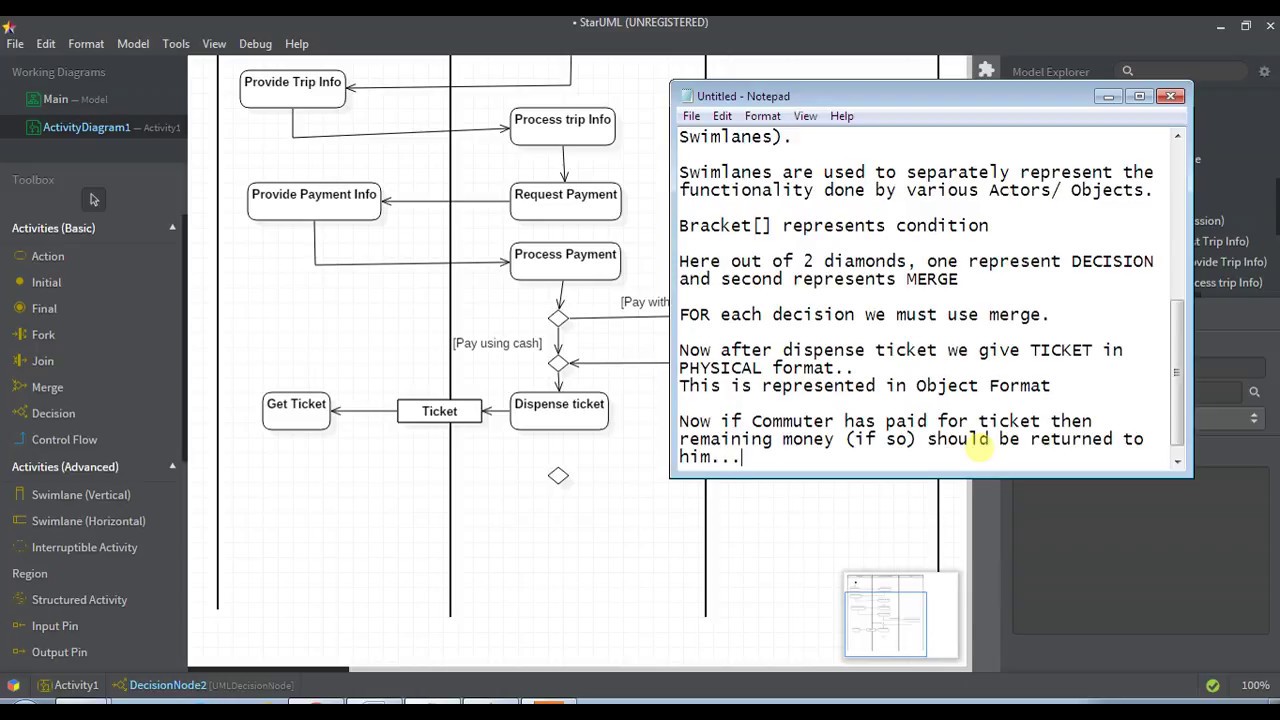
Task: Select the Provide Trip Info action node
Action: point(293,89)
